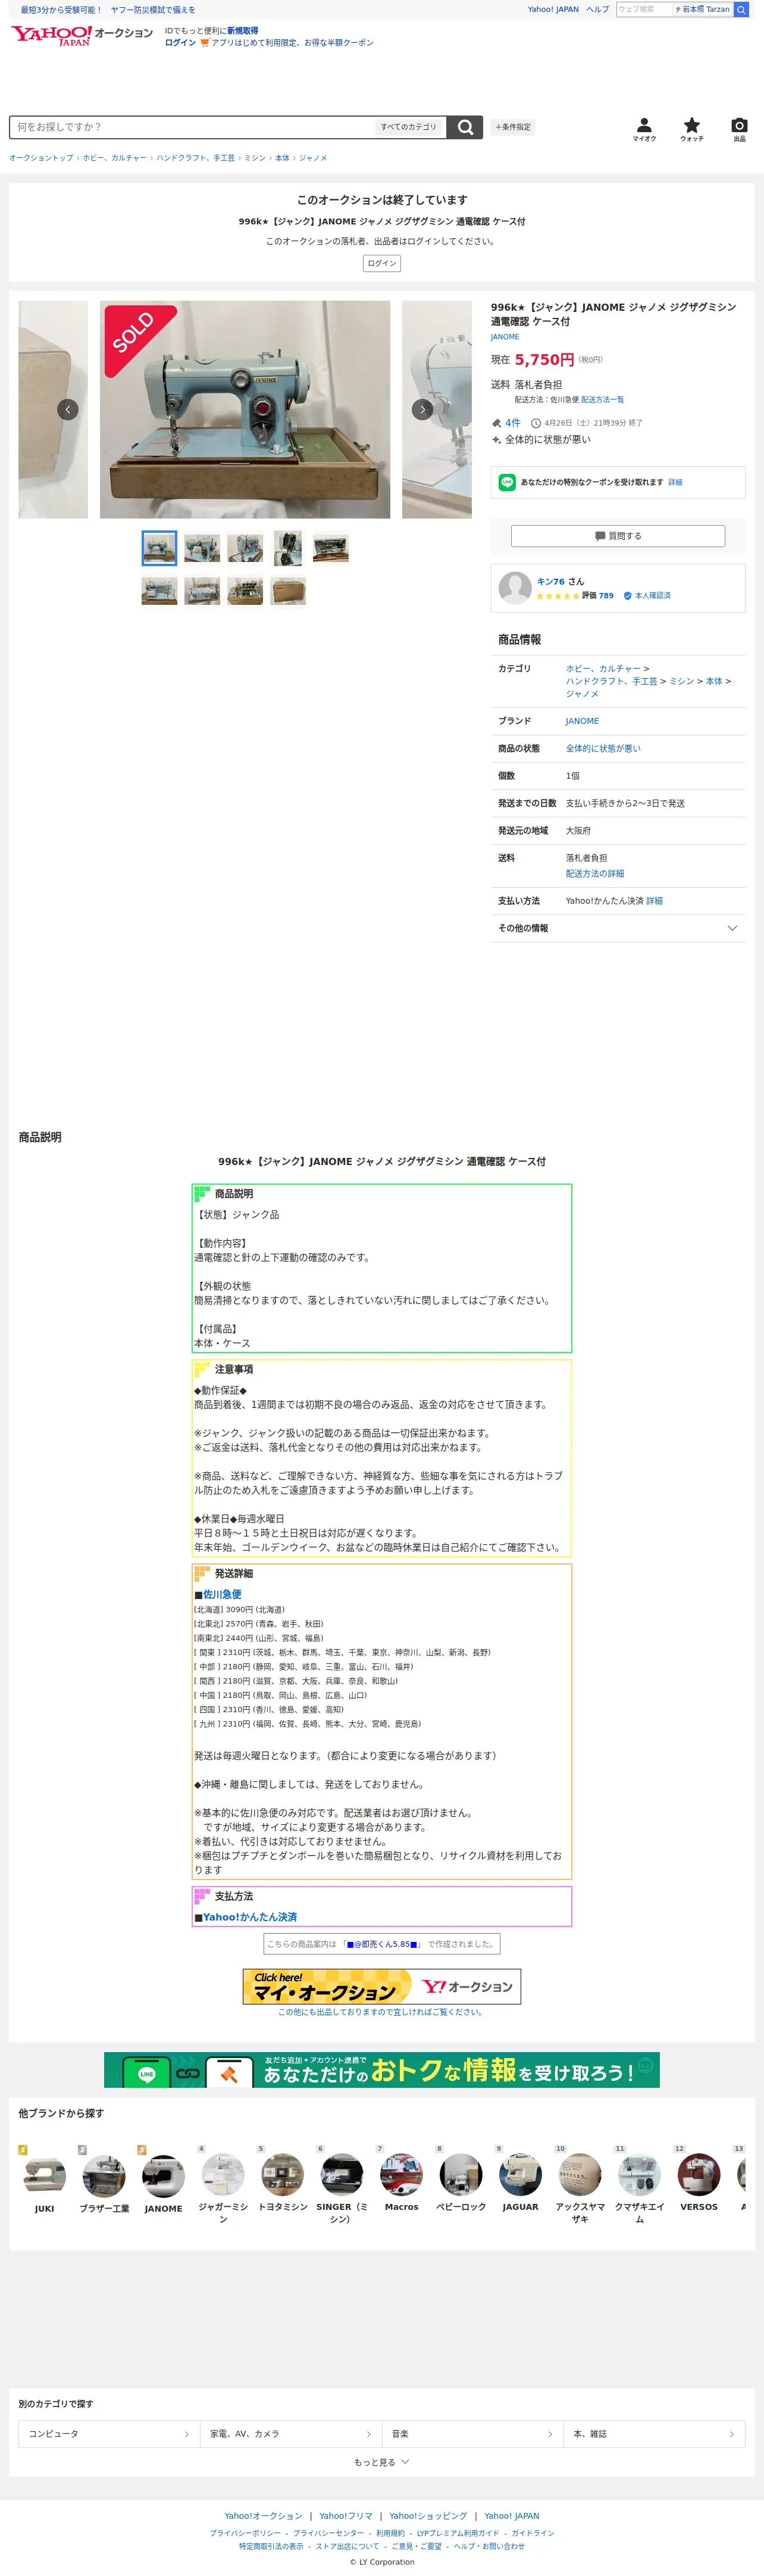Viewport: 764px width, 2576px height.
Task: Focus the 何をお探しですか search field
Action: [192, 127]
